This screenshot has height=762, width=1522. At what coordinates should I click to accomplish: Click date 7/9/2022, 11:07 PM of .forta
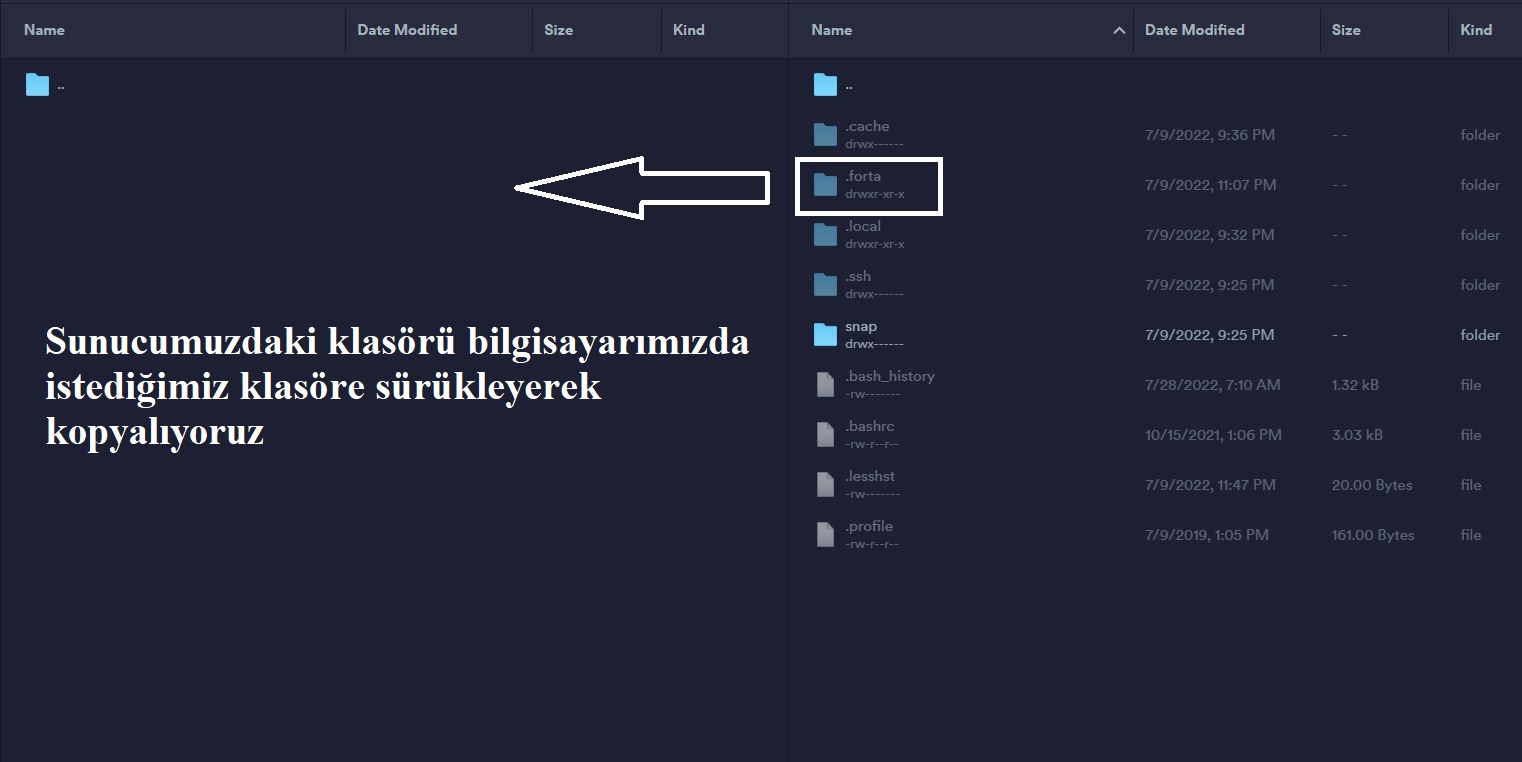point(1211,185)
